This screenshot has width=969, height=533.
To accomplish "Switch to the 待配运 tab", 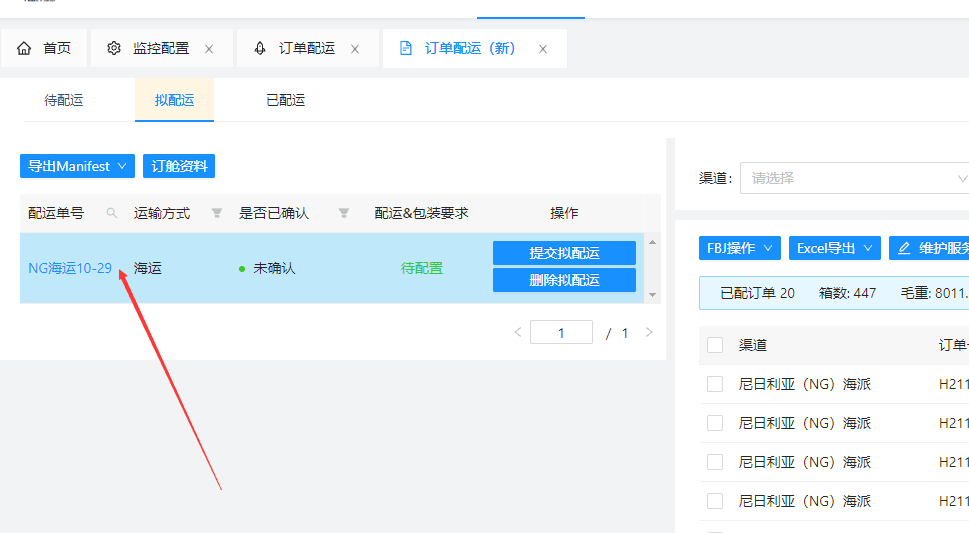I will tap(64, 100).
